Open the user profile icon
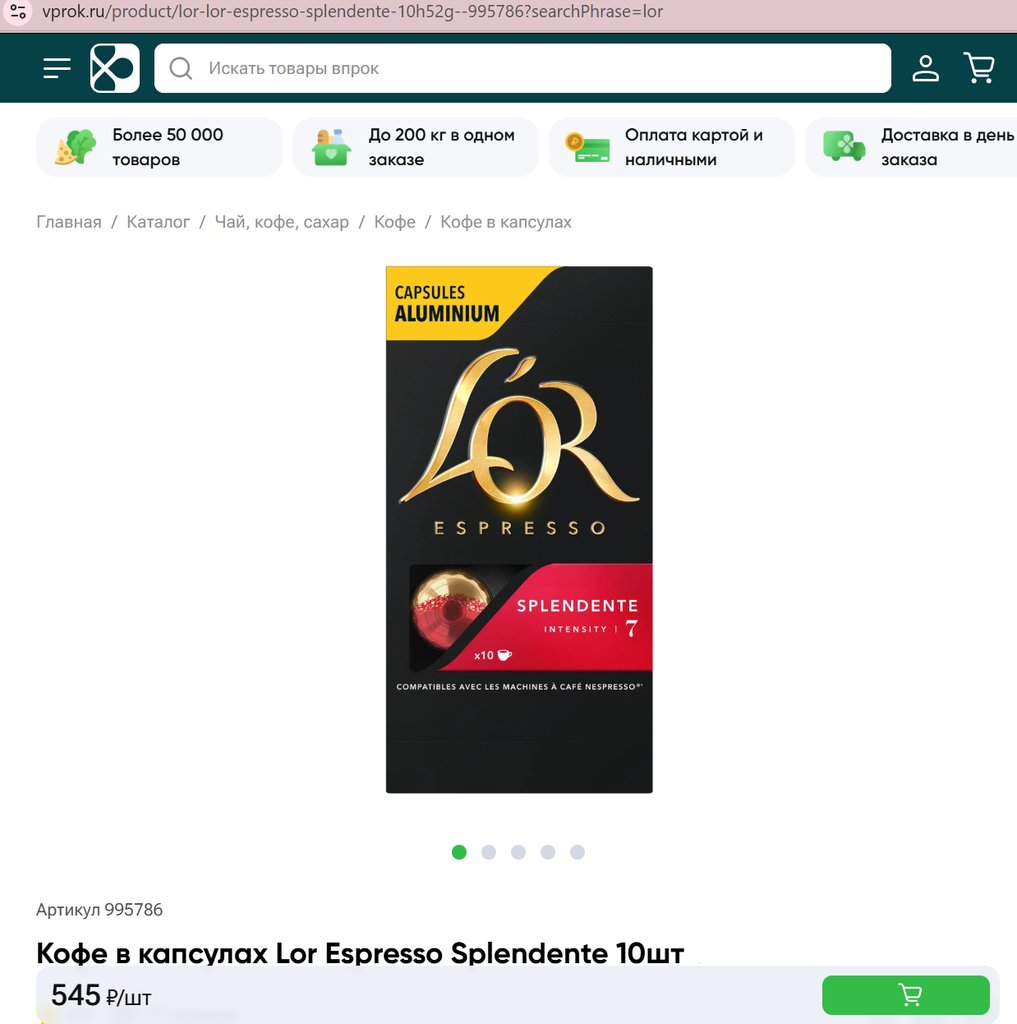The height and width of the screenshot is (1024, 1017). [x=926, y=68]
